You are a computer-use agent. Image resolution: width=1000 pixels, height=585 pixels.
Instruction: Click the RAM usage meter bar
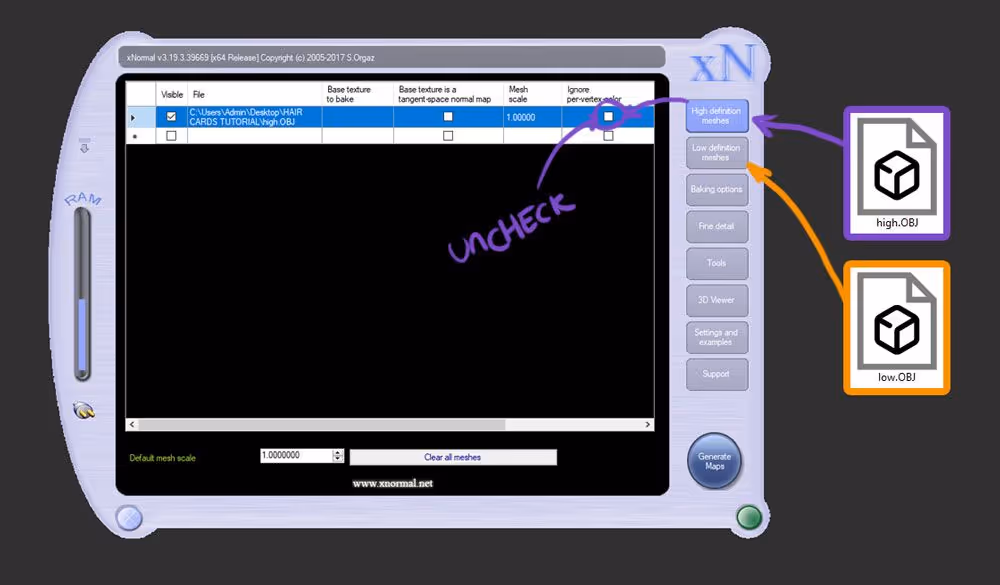[82, 295]
